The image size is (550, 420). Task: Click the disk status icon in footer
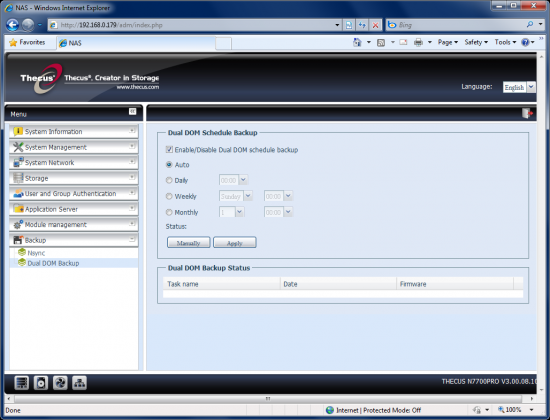(41, 383)
